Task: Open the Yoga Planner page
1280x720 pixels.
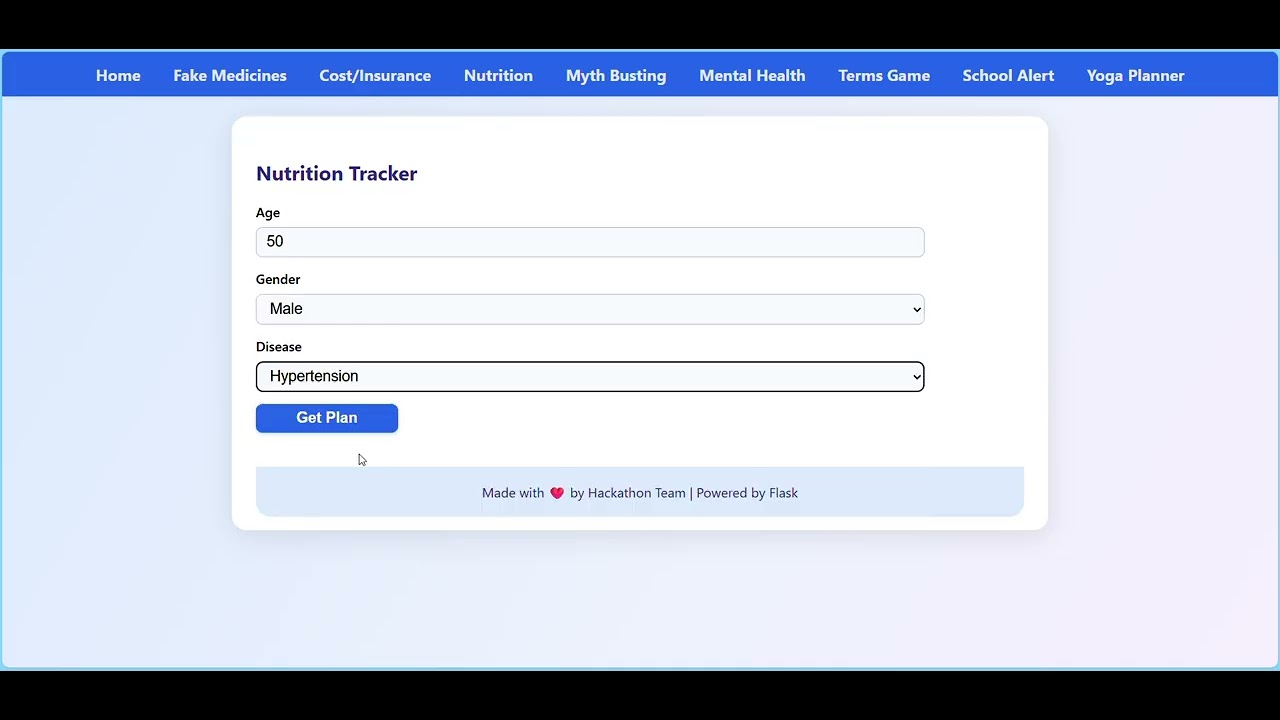Action: pyautogui.click(x=1135, y=76)
